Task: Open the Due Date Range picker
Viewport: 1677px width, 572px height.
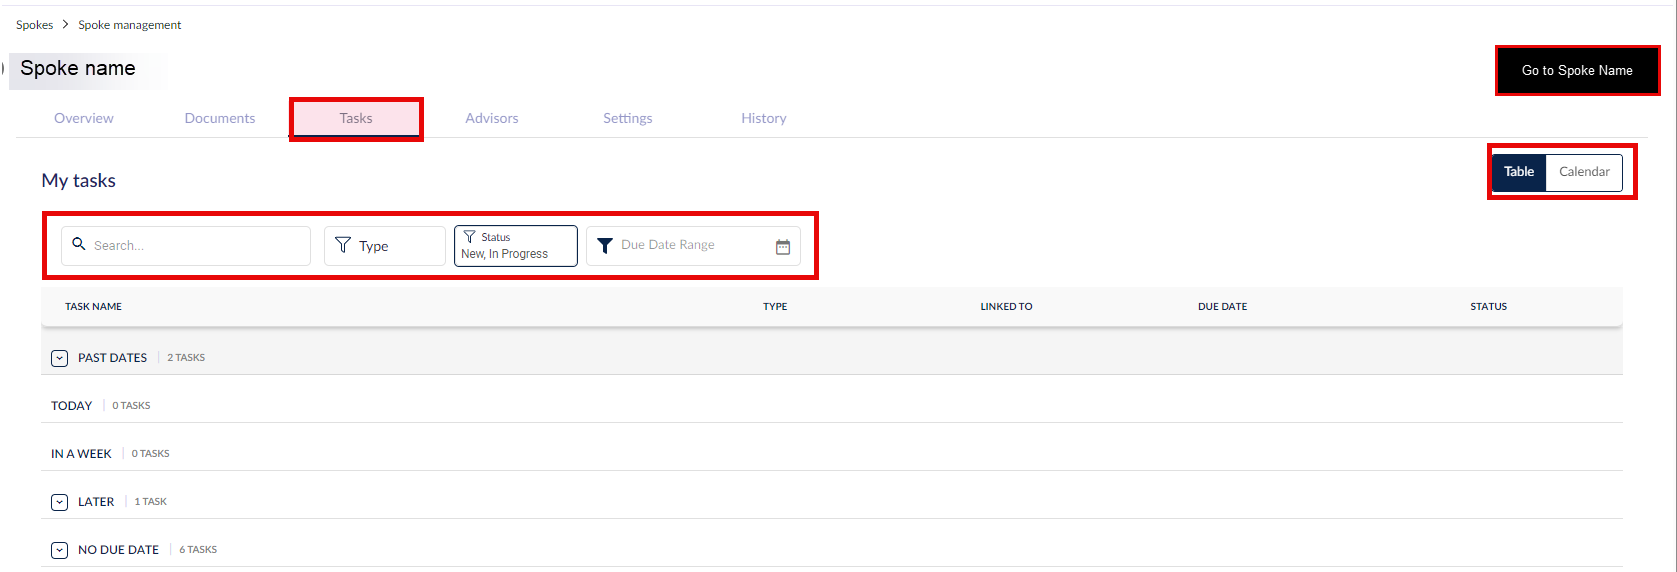Action: tap(693, 246)
